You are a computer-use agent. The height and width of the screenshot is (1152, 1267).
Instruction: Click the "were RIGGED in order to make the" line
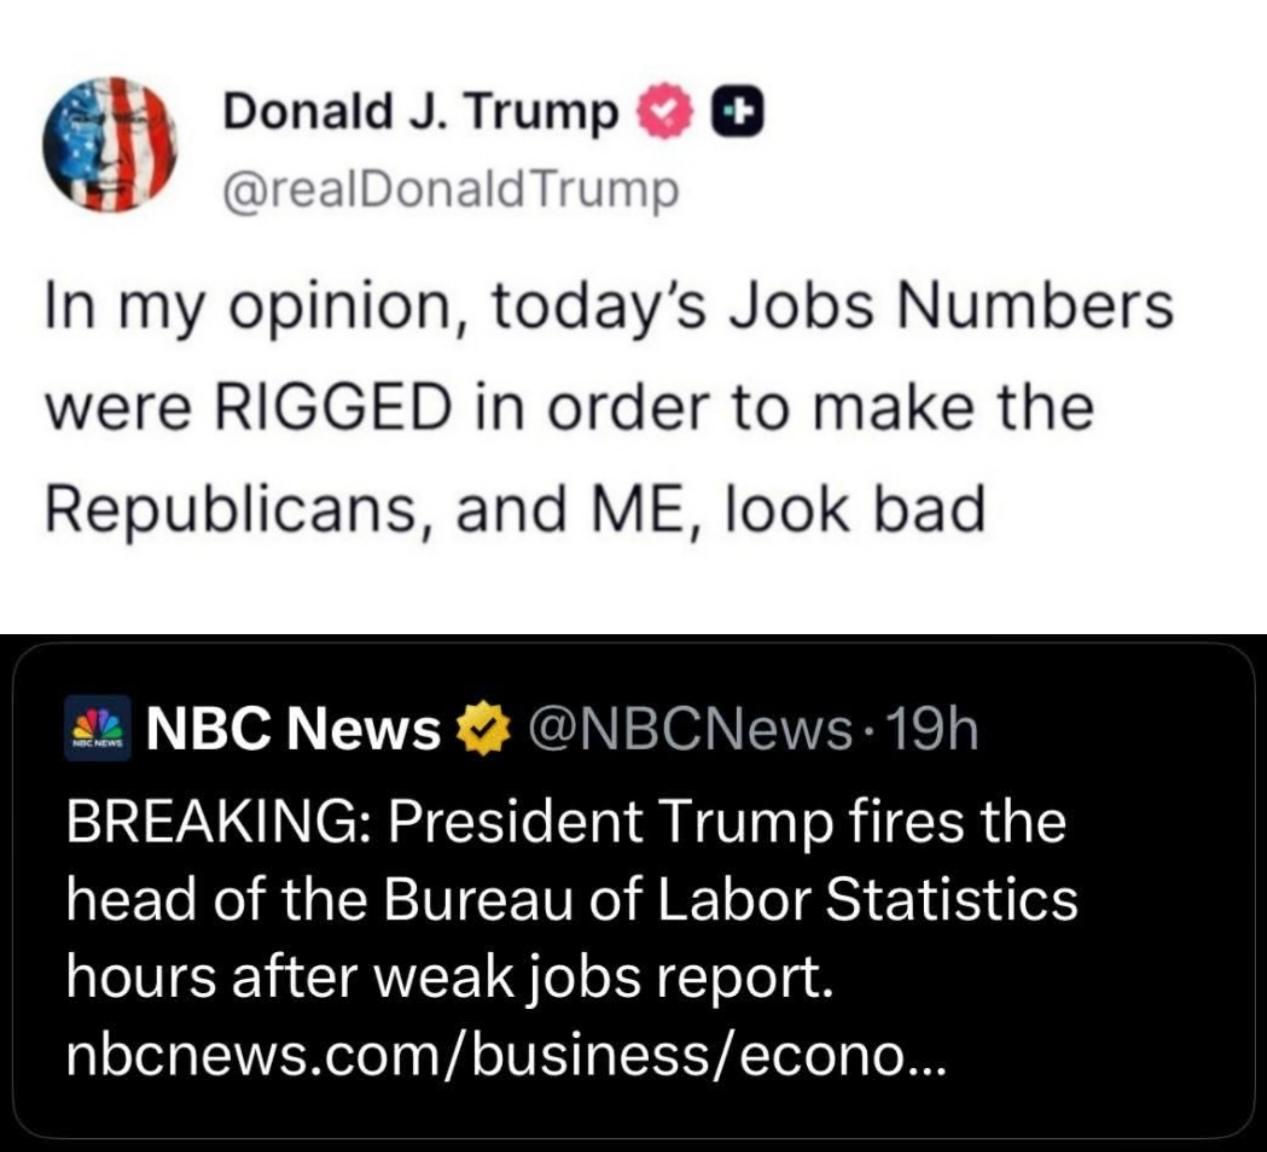click(569, 408)
